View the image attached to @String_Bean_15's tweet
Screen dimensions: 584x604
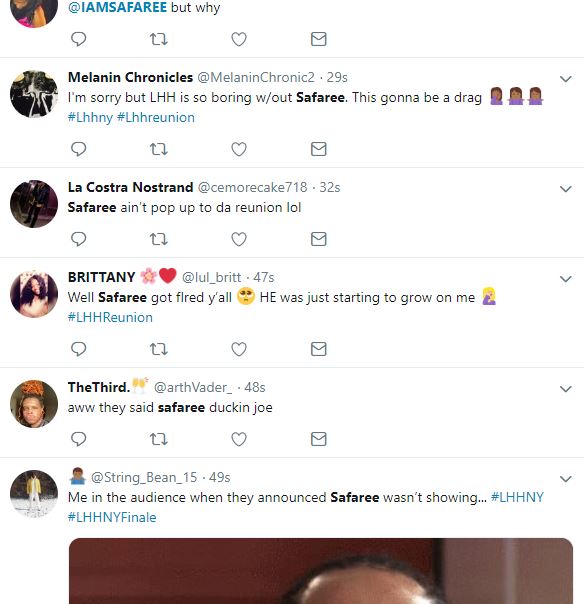[321, 571]
